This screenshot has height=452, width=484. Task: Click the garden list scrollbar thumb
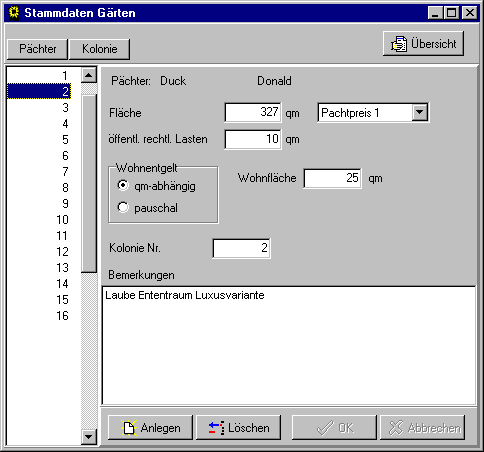(x=89, y=183)
